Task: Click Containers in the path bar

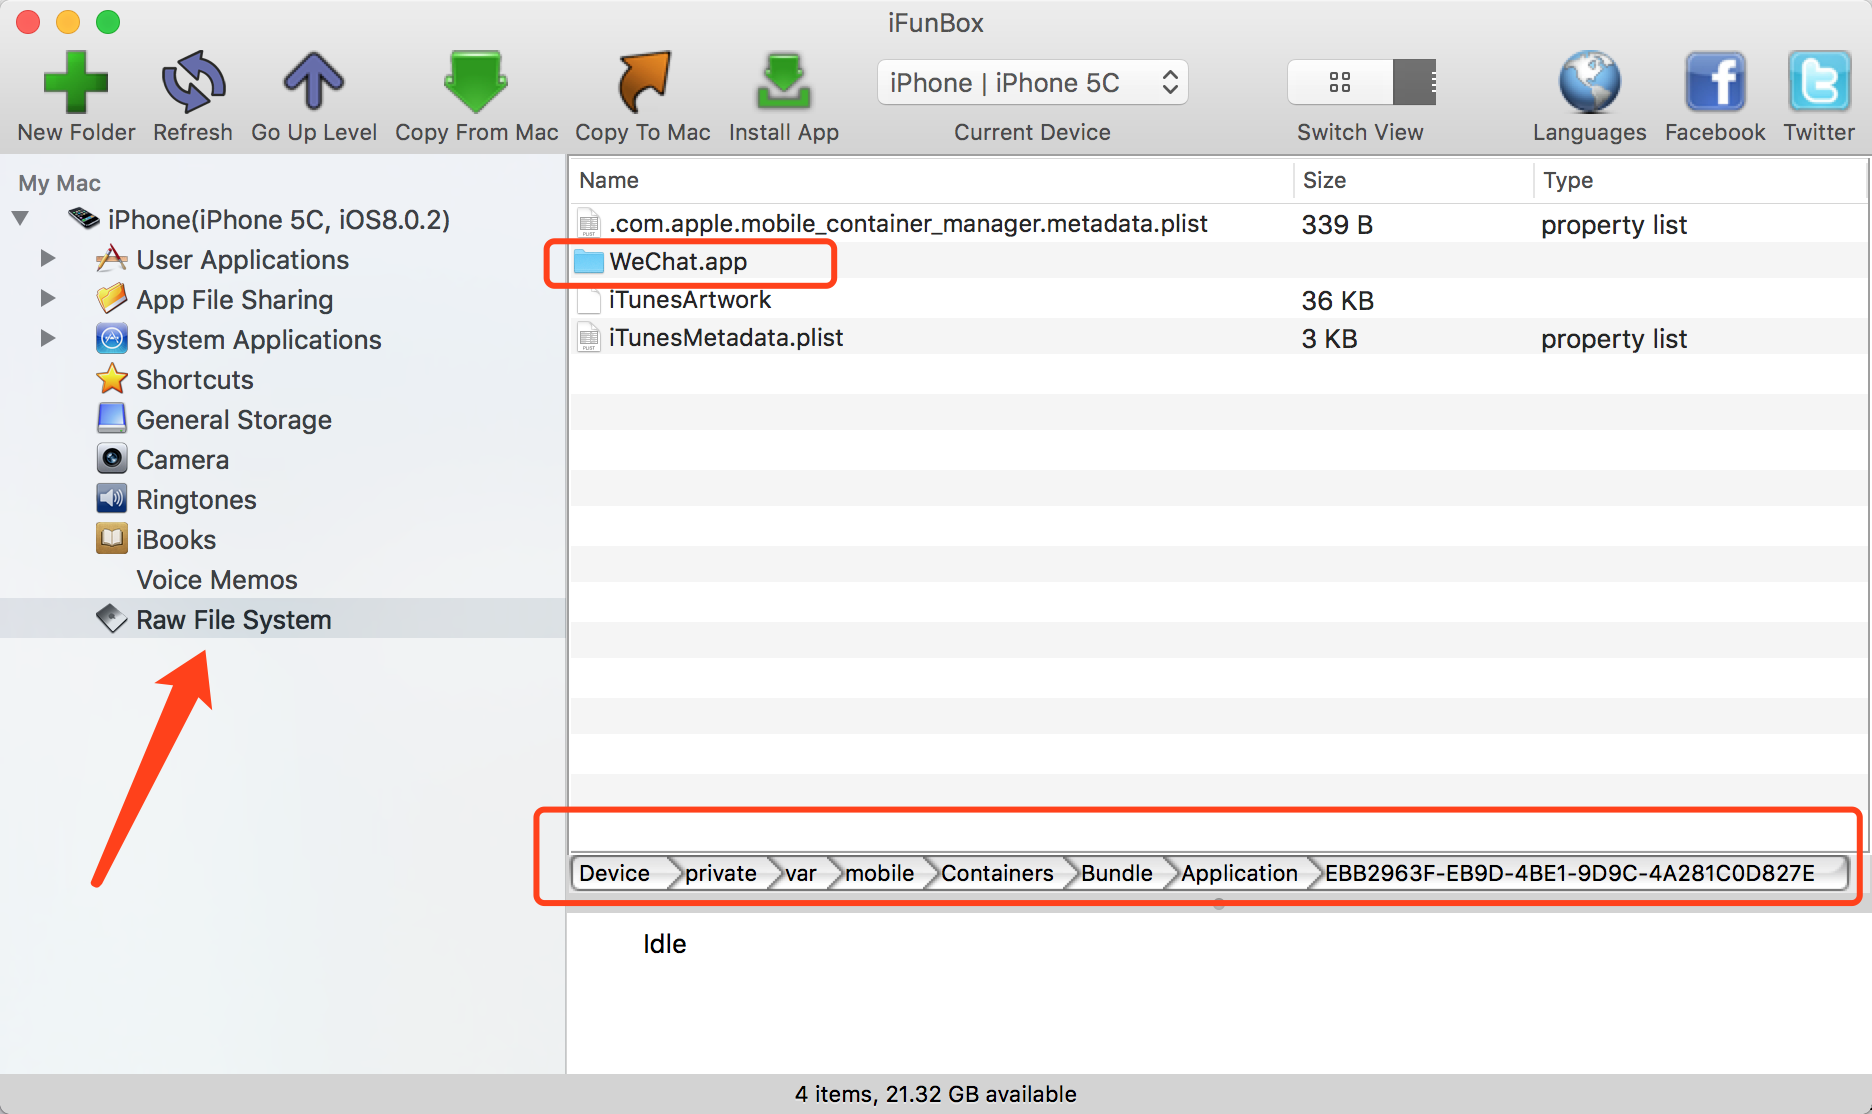Action: [997, 873]
